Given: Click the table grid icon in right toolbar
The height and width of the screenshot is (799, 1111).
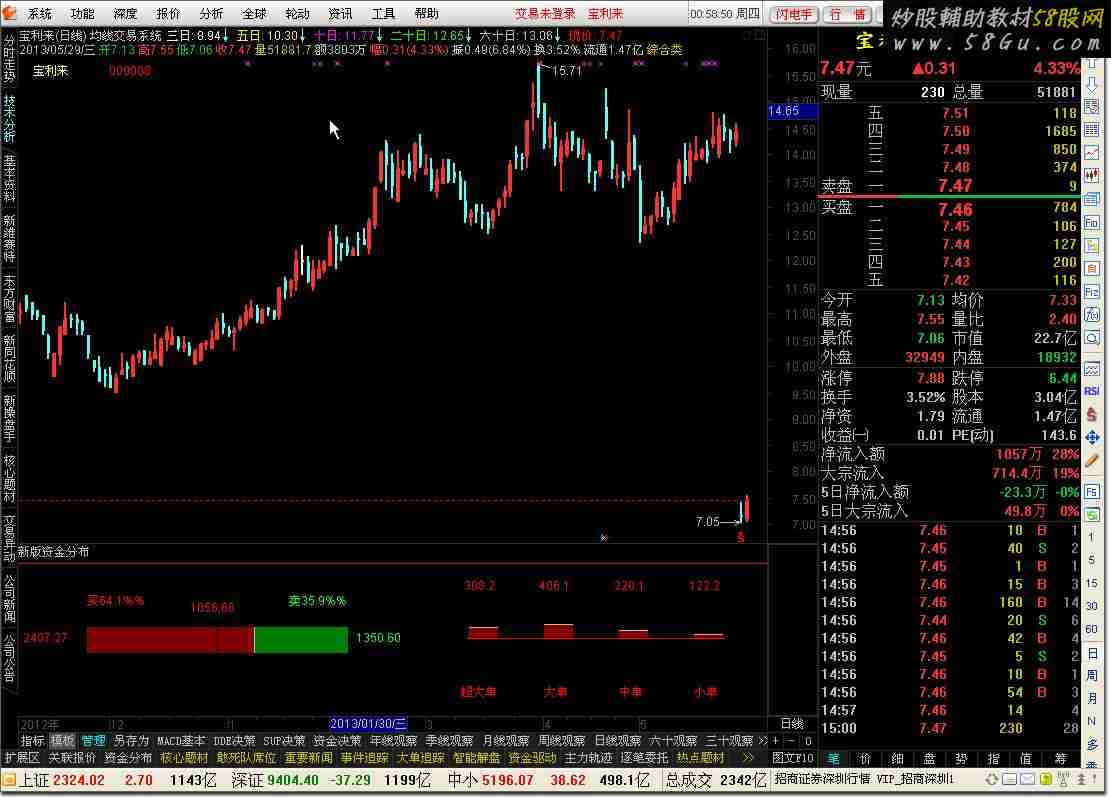Looking at the screenshot, I should [1092, 130].
